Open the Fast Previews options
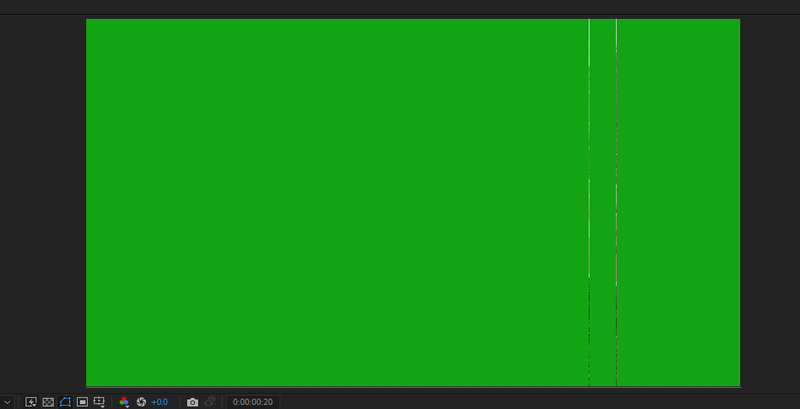 click(31, 402)
